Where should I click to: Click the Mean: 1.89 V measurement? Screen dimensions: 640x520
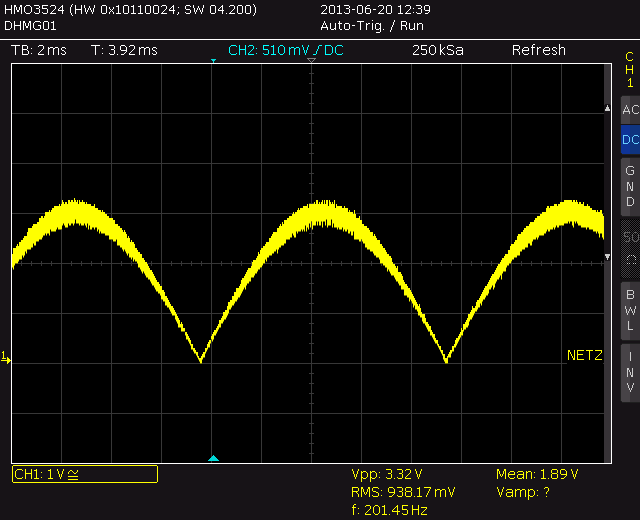[x=537, y=474]
